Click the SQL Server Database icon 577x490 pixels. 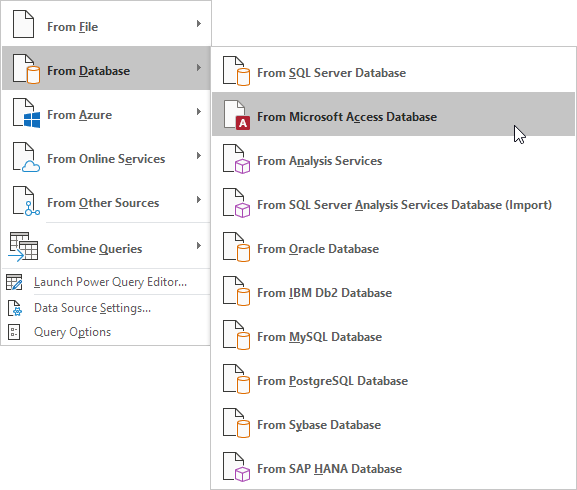click(236, 71)
